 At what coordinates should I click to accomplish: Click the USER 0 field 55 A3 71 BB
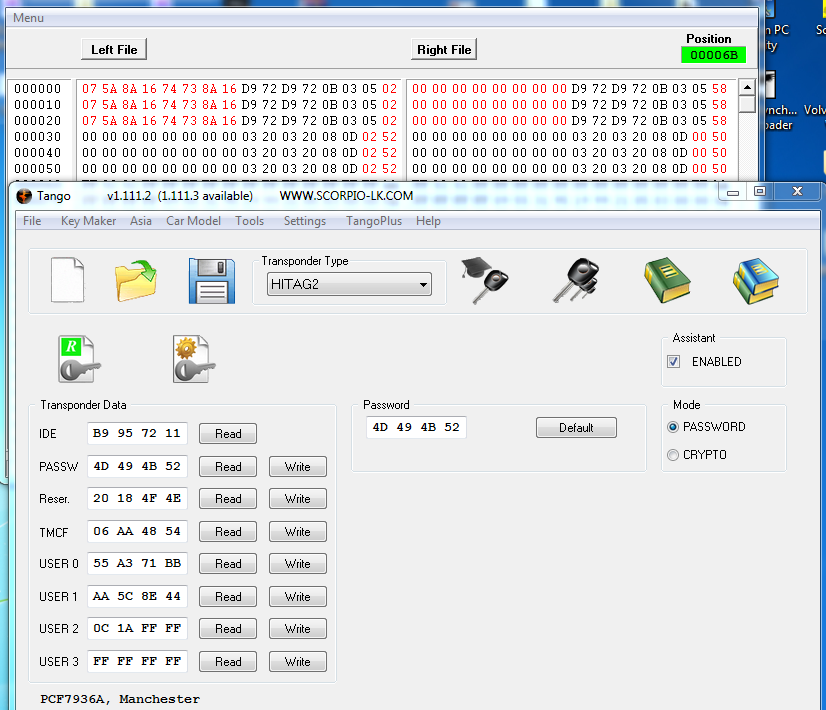pyautogui.click(x=137, y=564)
